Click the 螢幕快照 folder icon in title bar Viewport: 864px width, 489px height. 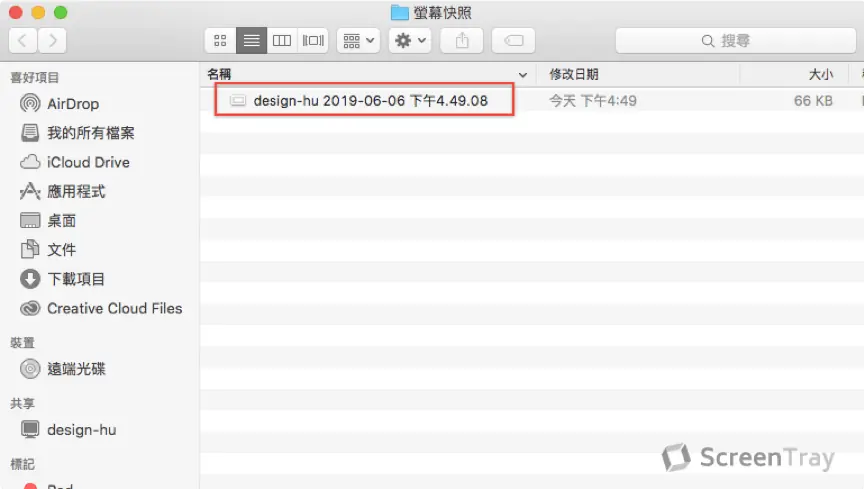point(399,13)
